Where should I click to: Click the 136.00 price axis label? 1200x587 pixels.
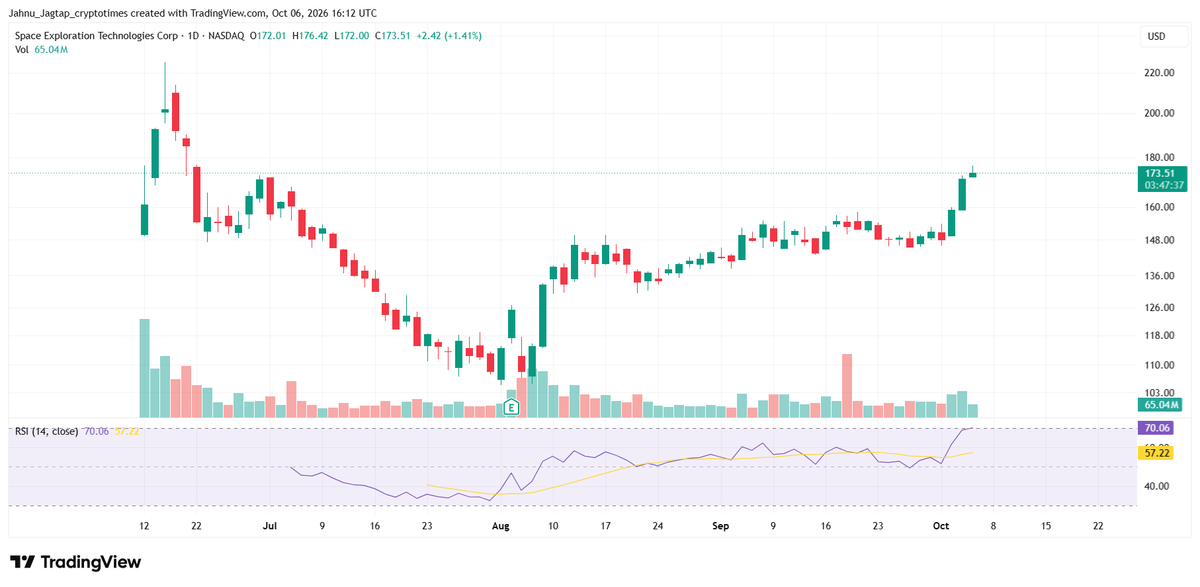pos(1159,276)
